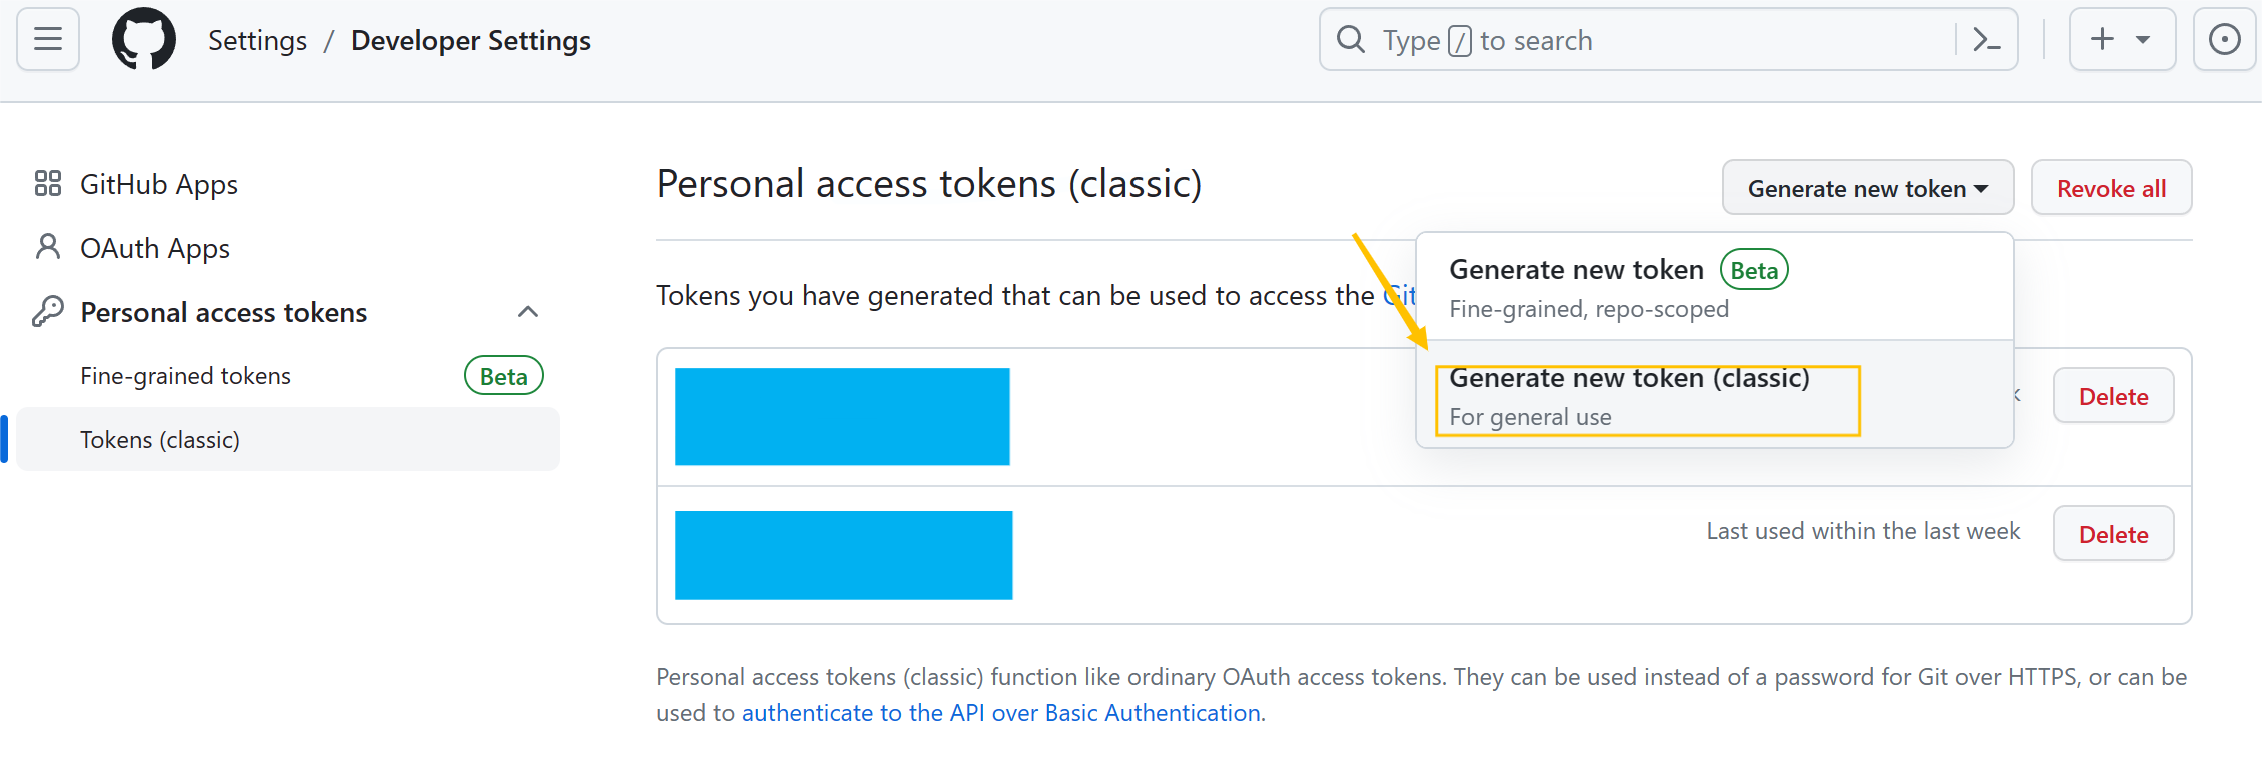Image resolution: width=2262 pixels, height=762 pixels.
Task: Click the OAuth Apps person icon
Action: click(x=46, y=247)
